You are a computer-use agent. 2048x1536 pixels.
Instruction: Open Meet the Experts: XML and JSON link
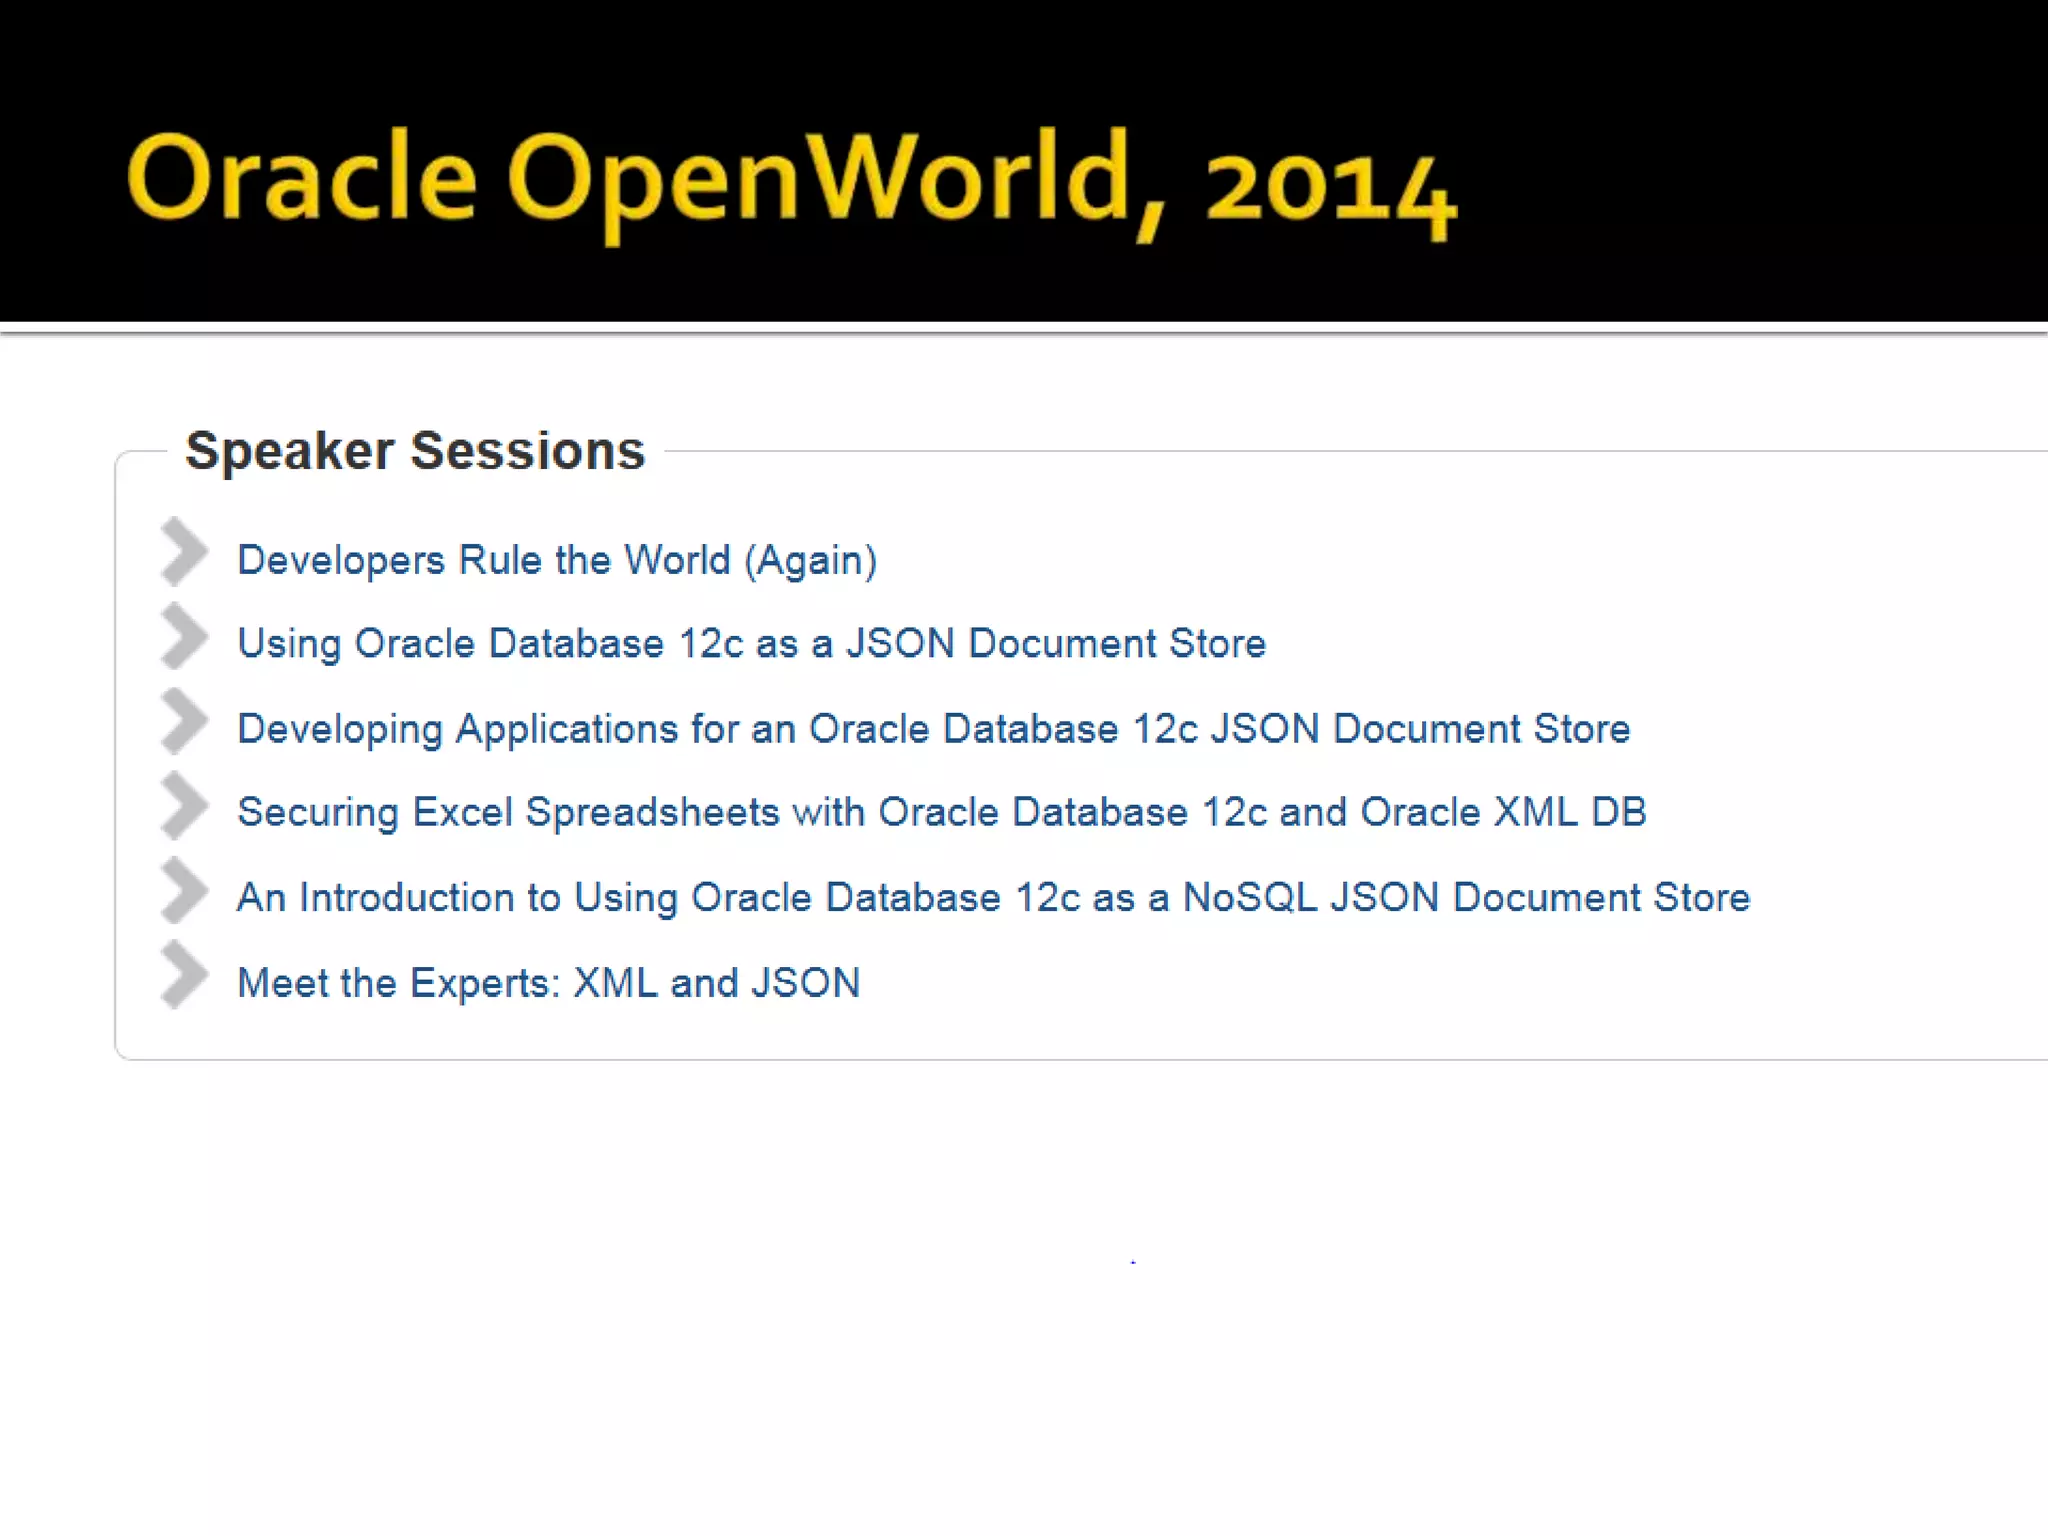click(548, 983)
